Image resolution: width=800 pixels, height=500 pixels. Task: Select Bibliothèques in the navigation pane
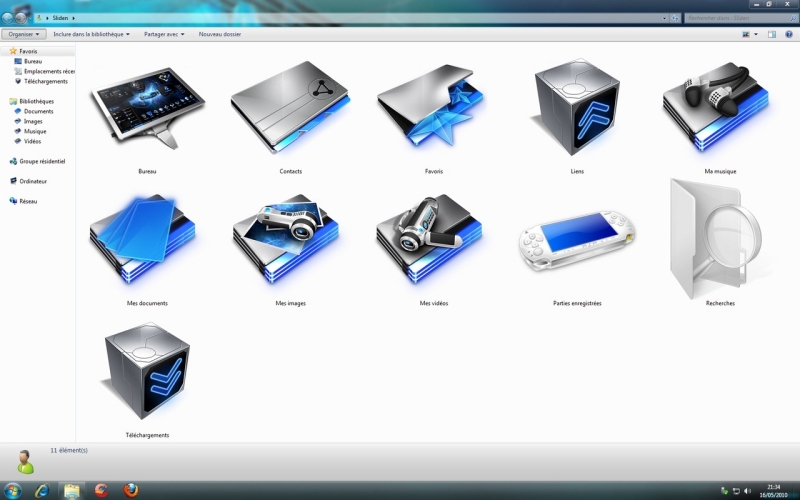coord(36,101)
